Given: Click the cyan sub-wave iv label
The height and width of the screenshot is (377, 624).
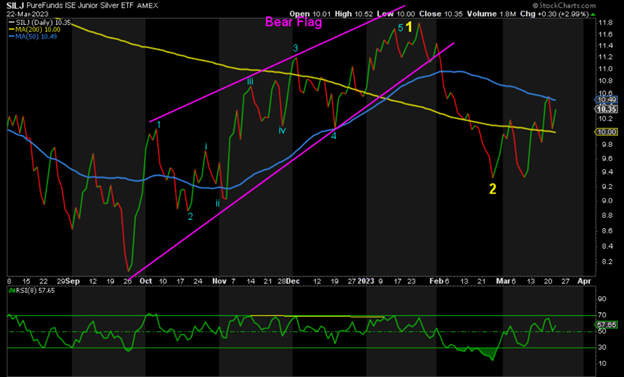Looking at the screenshot, I should 282,130.
